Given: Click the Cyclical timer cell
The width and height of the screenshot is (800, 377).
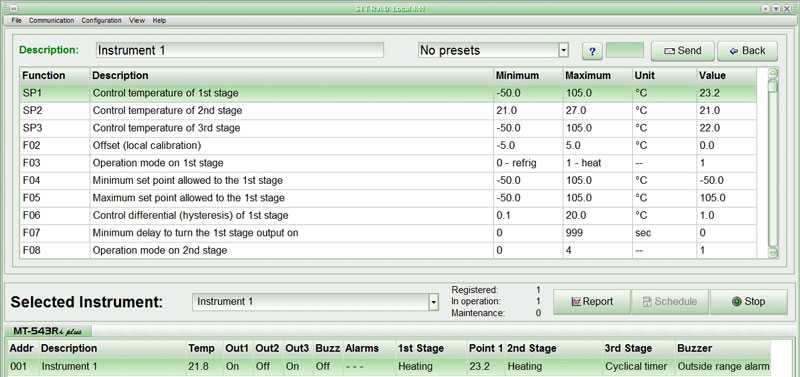Looking at the screenshot, I should [639, 366].
